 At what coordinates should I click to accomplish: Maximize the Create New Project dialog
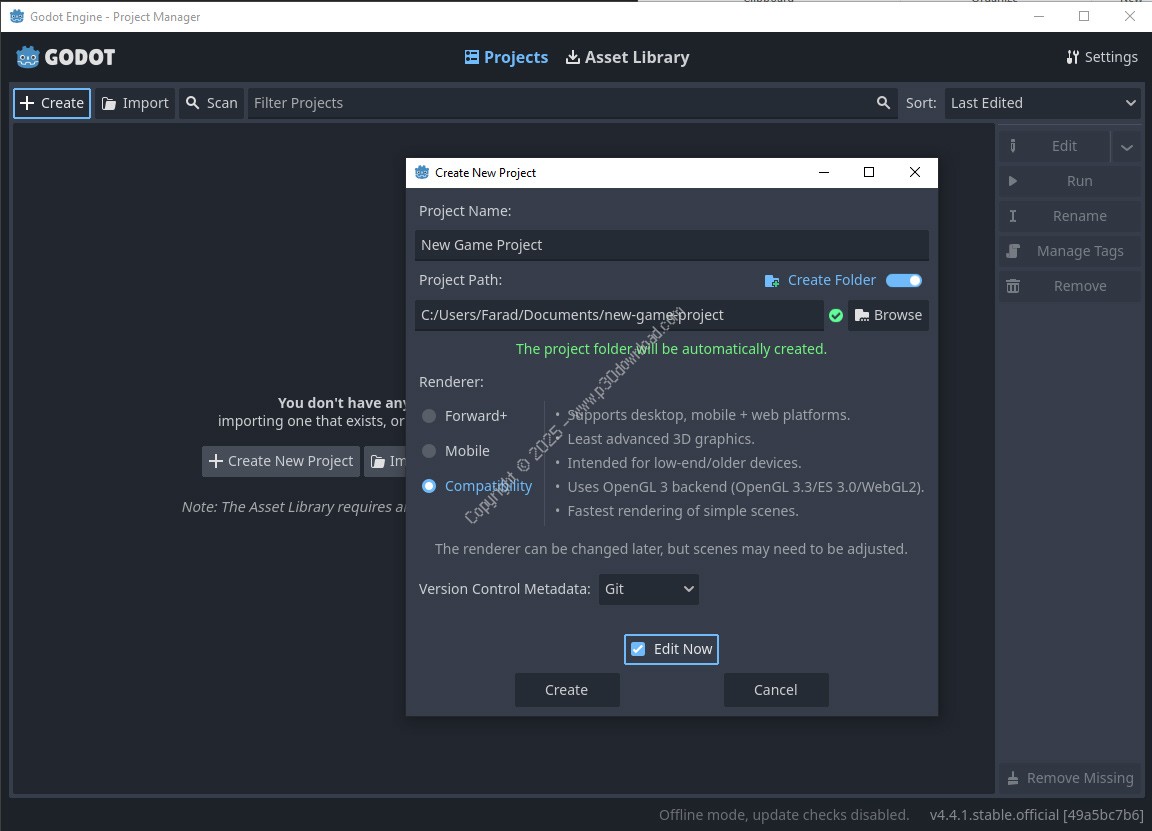click(x=869, y=172)
